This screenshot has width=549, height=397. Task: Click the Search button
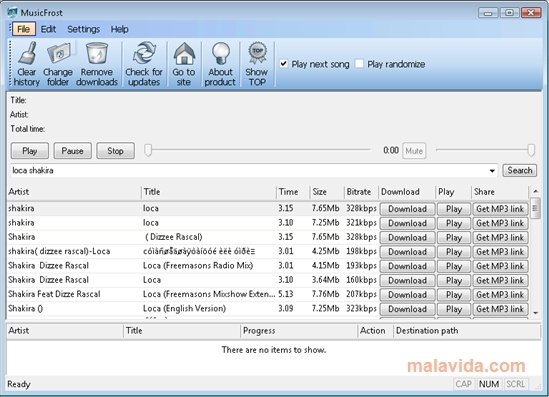[x=520, y=170]
